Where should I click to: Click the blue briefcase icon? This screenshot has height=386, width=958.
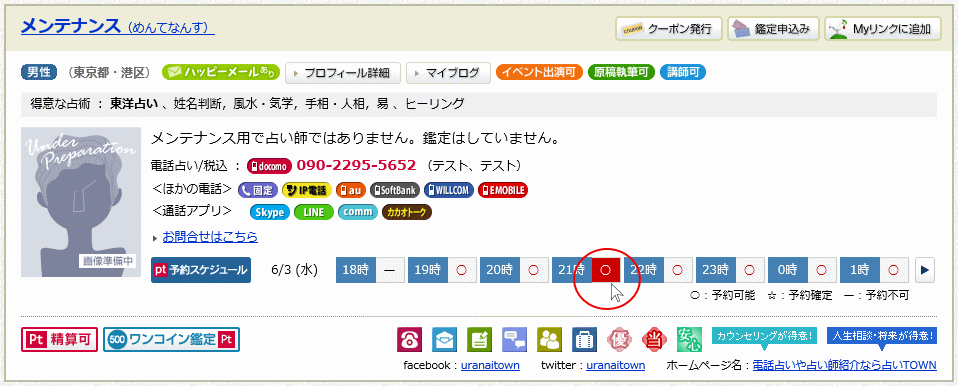[585, 340]
